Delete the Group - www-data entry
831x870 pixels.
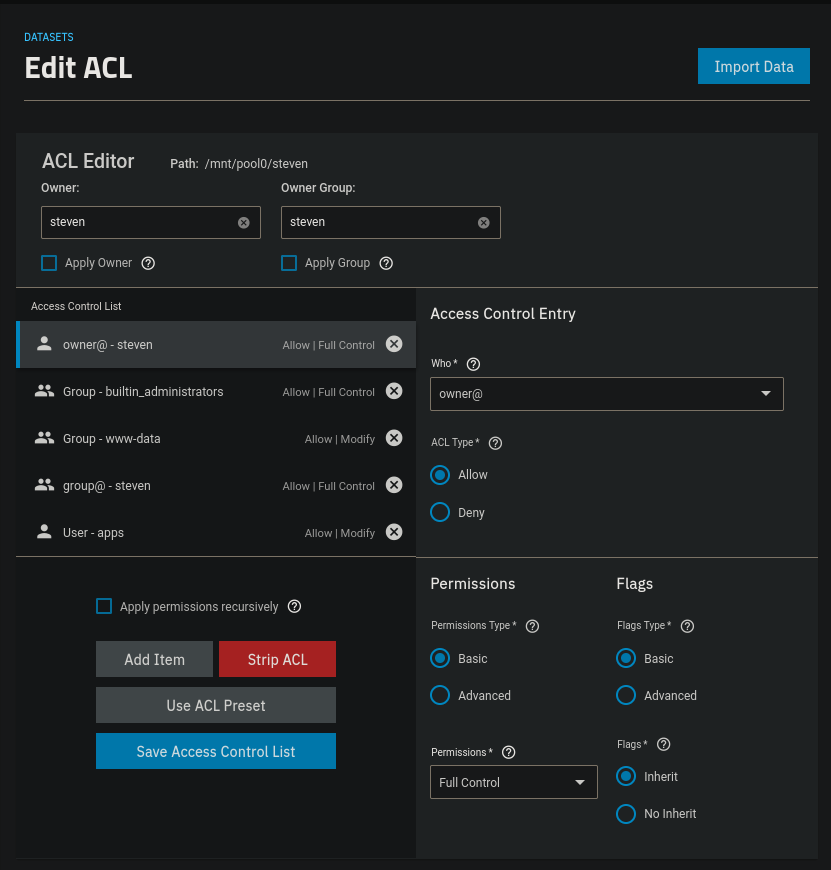pos(394,438)
